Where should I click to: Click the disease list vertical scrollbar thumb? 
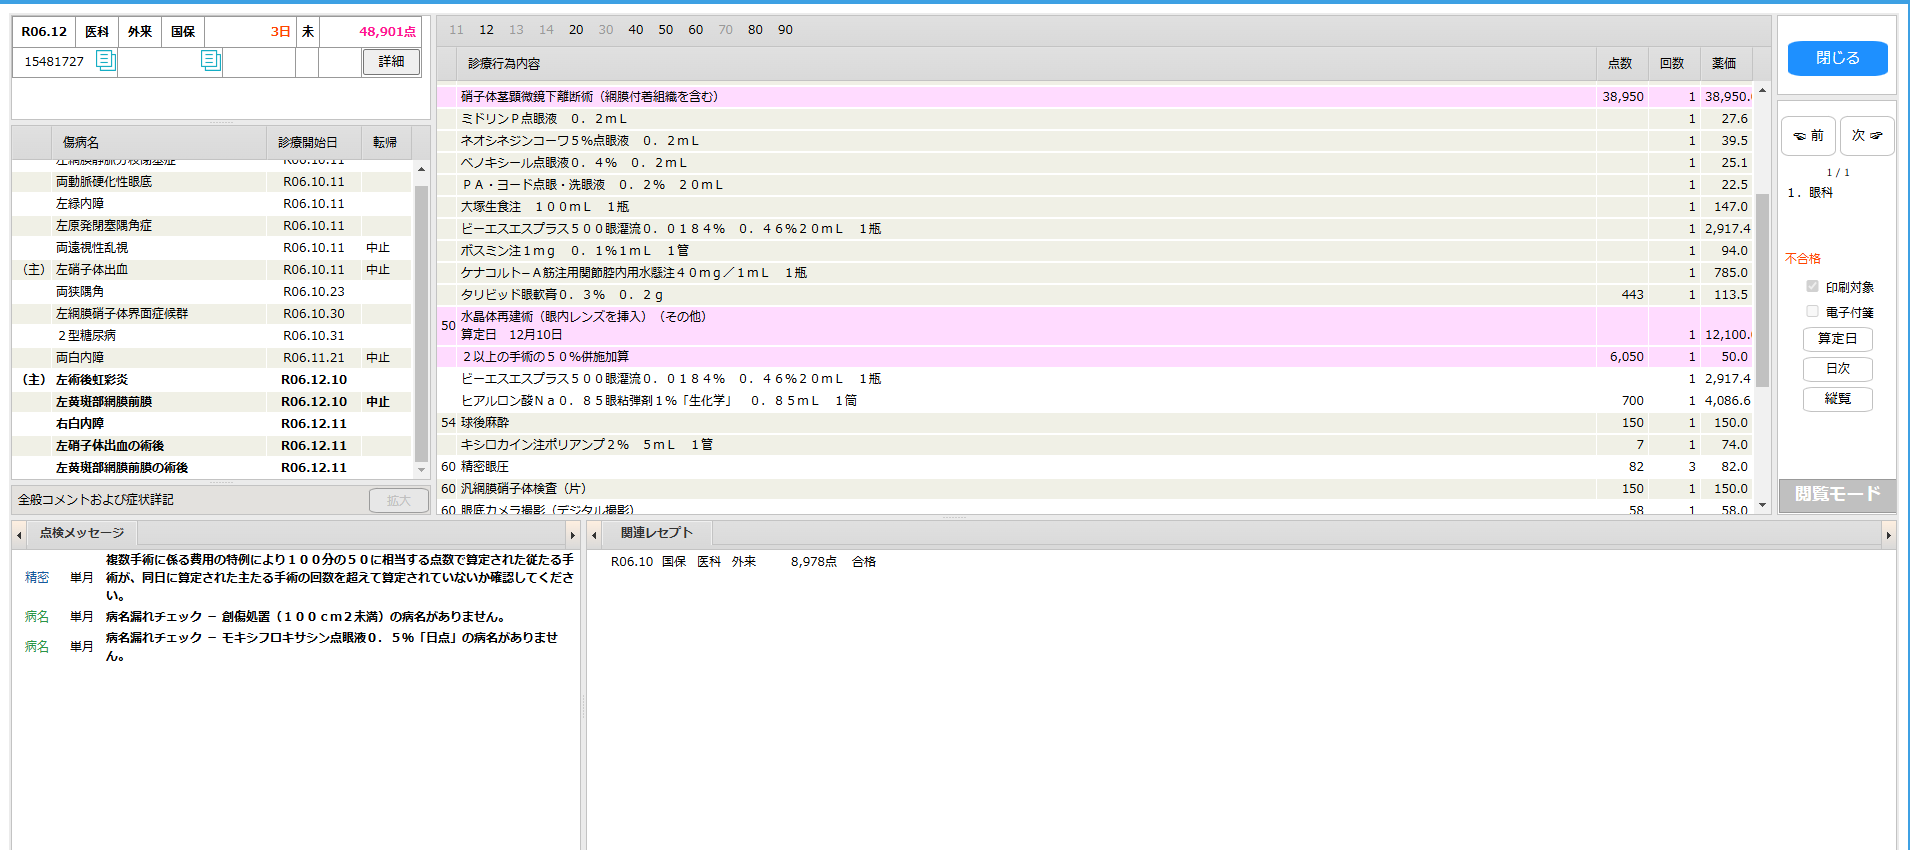421,323
